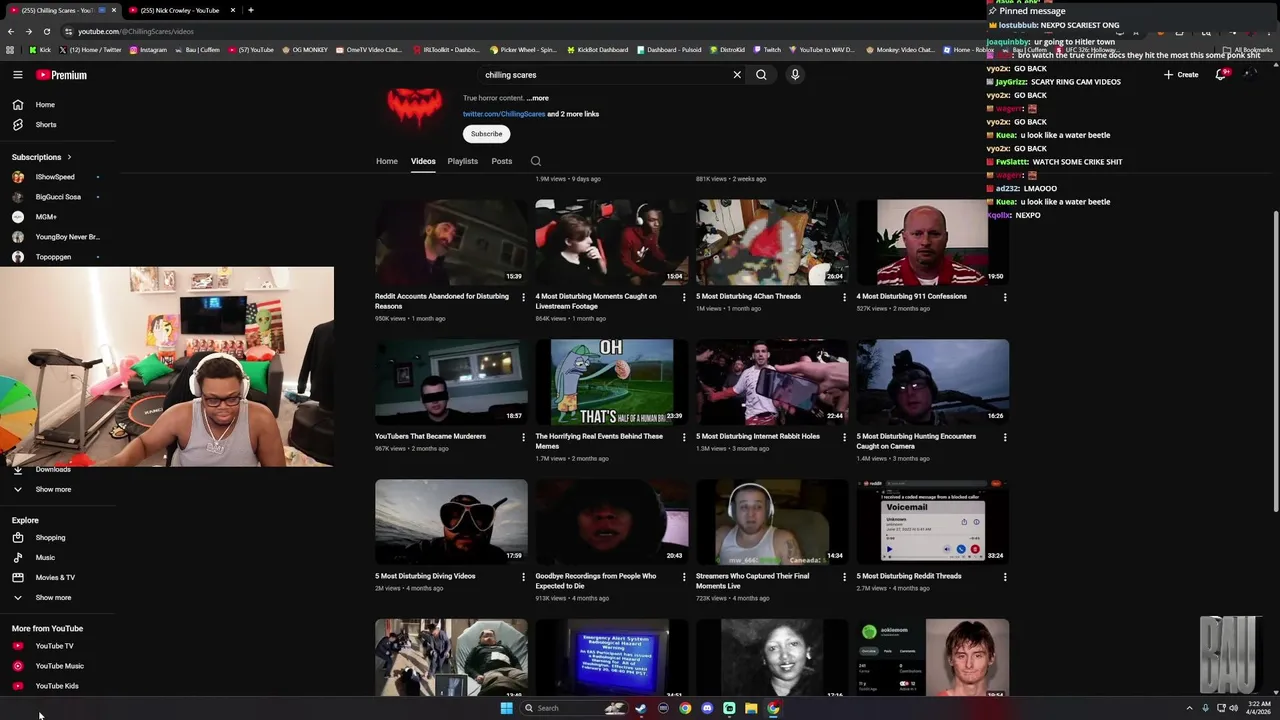
Task: Click the Create button
Action: pyautogui.click(x=1181, y=75)
